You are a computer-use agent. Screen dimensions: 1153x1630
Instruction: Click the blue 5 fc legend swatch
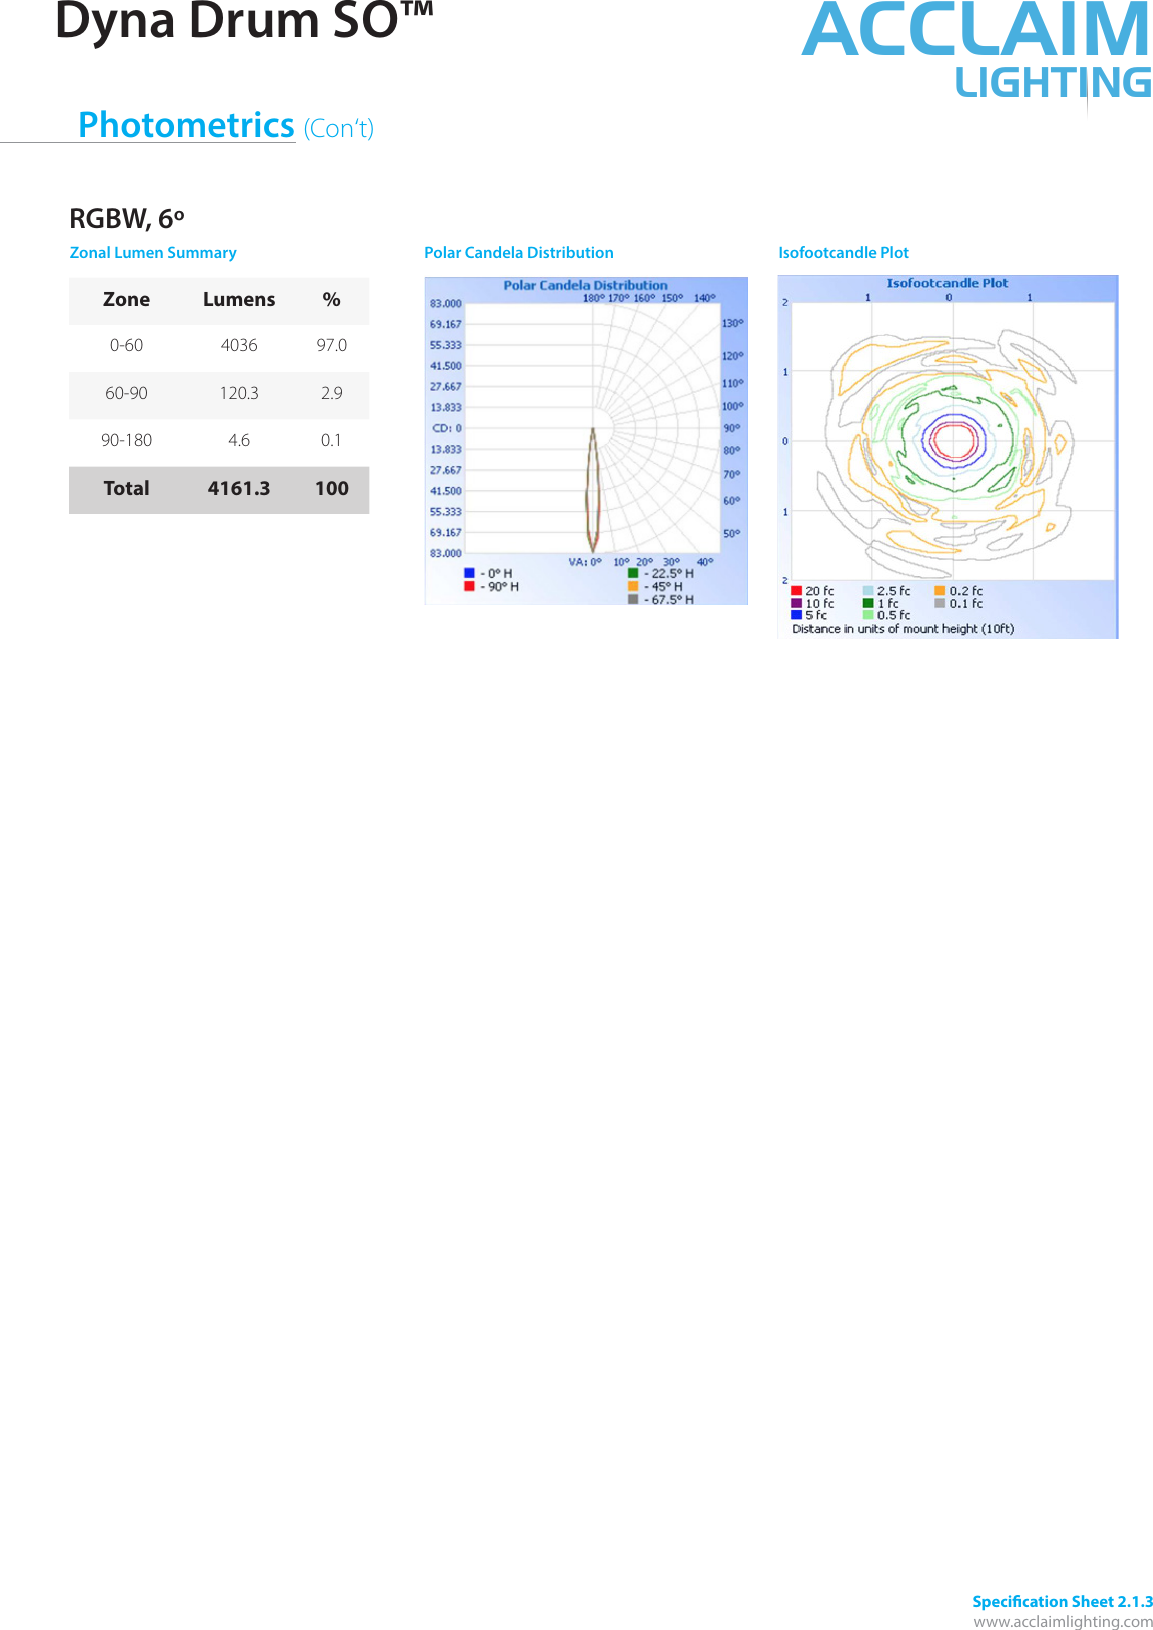(796, 615)
